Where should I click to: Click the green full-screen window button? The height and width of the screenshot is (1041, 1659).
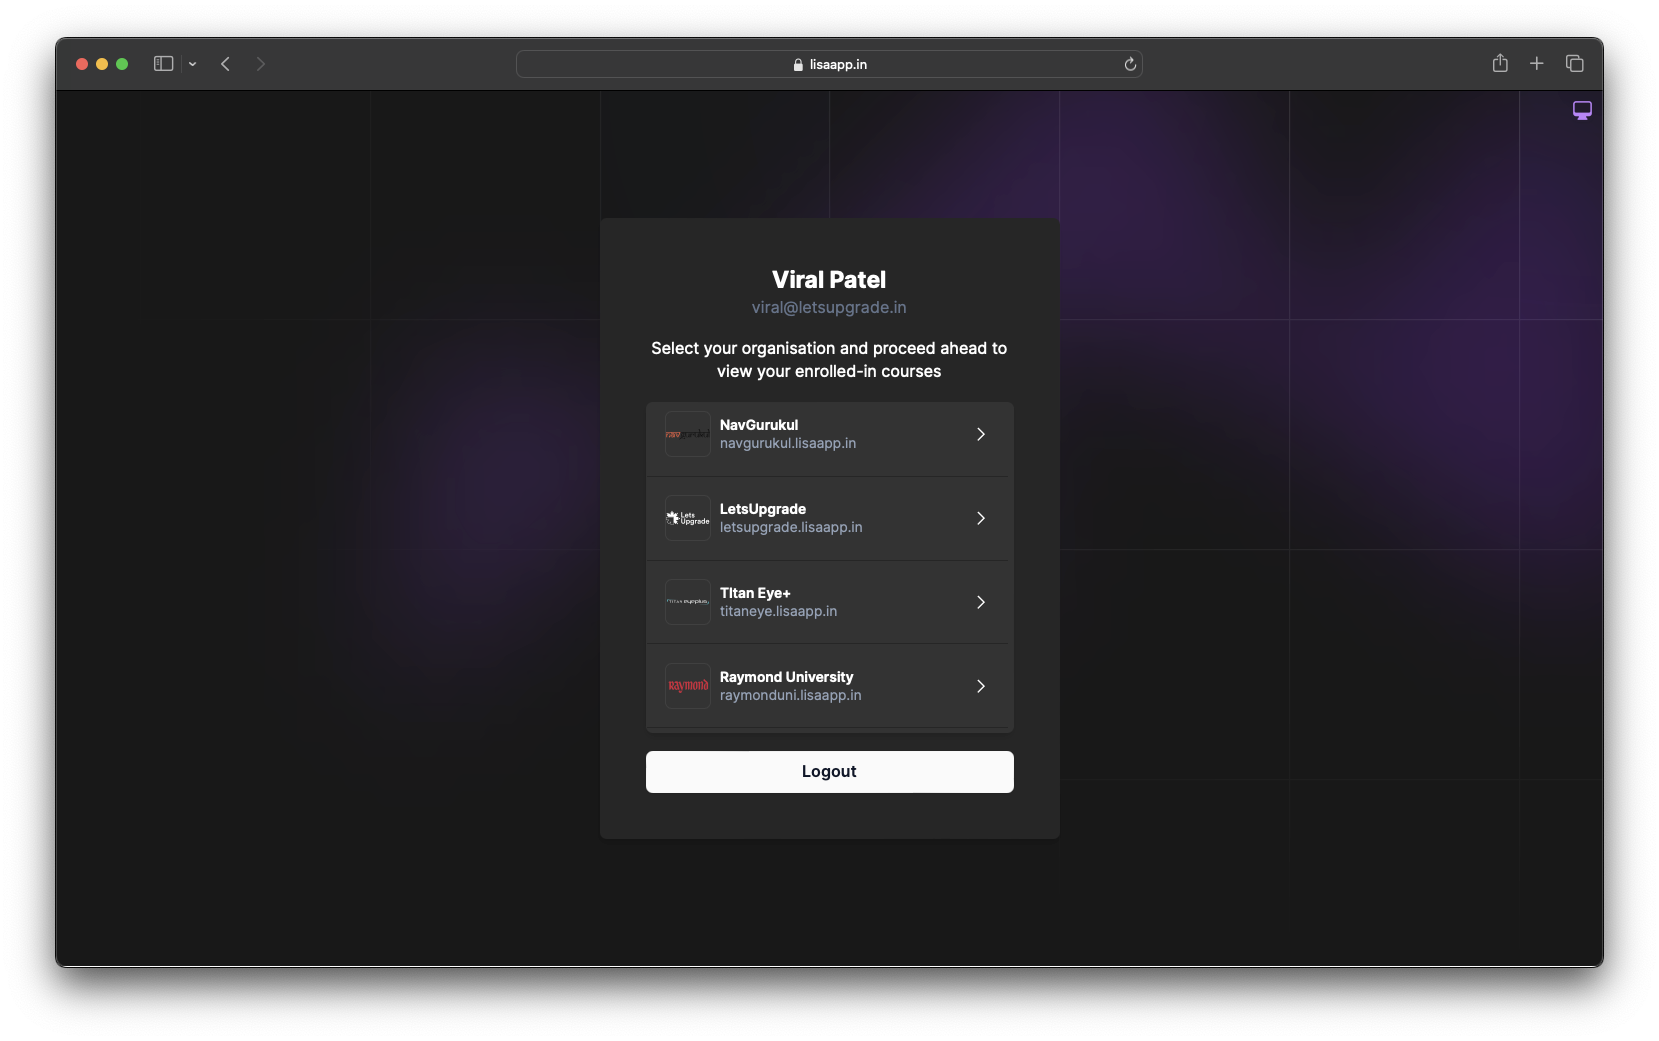[122, 64]
